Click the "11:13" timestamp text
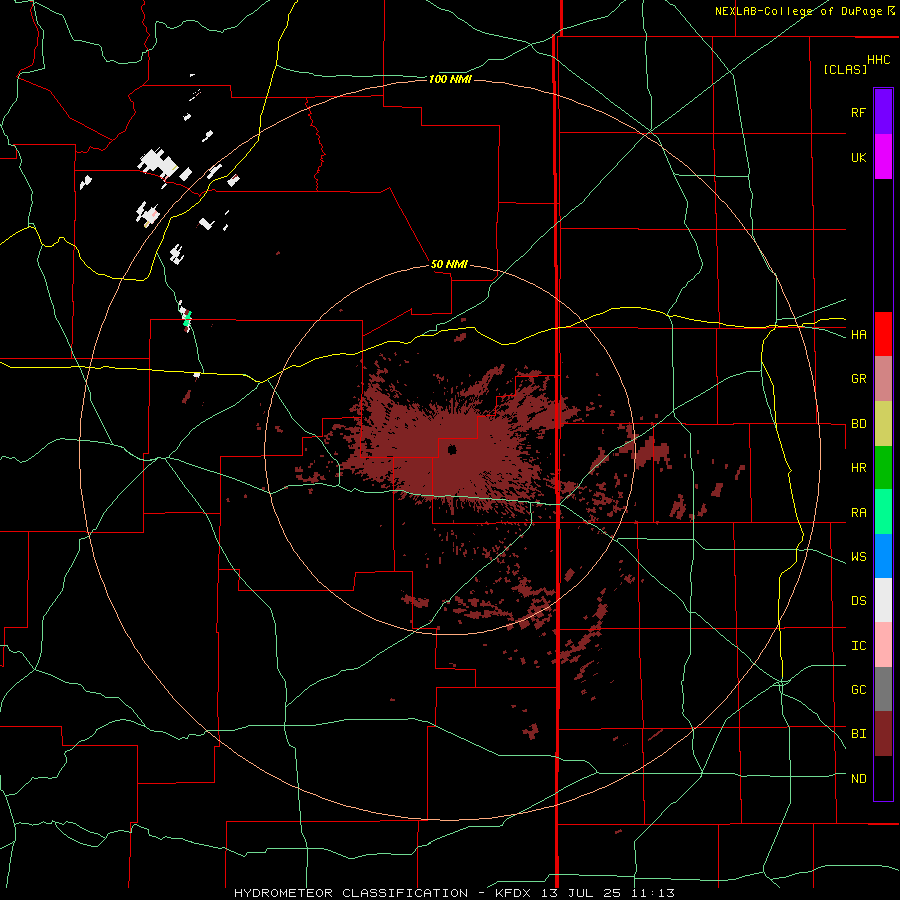The width and height of the screenshot is (900, 900). [653, 893]
